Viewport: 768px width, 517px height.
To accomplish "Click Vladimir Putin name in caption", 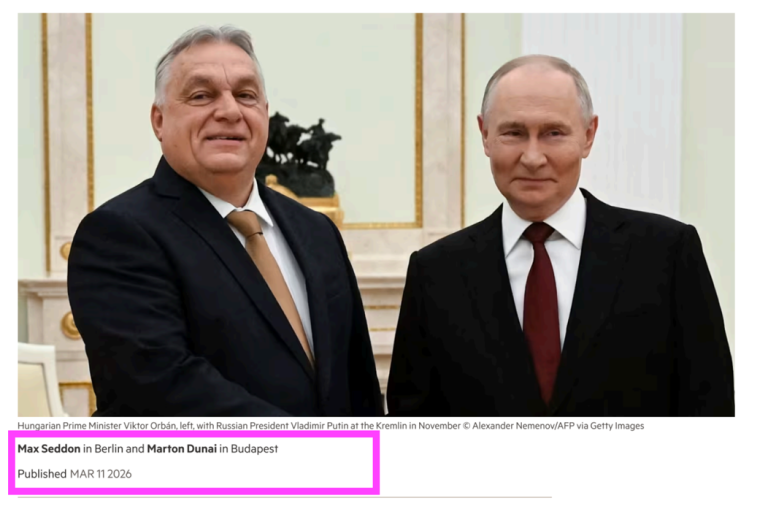I will [x=321, y=426].
